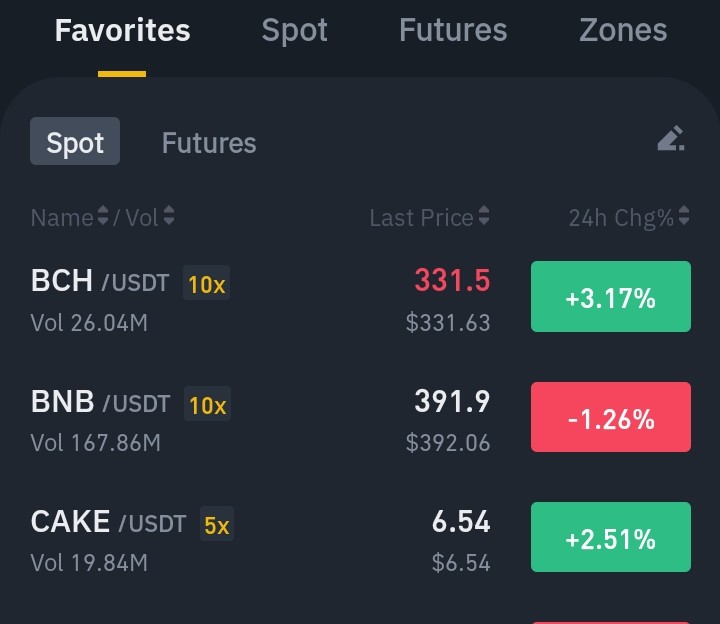Switch to top Spot tab
This screenshot has height=624, width=720.
(x=294, y=31)
